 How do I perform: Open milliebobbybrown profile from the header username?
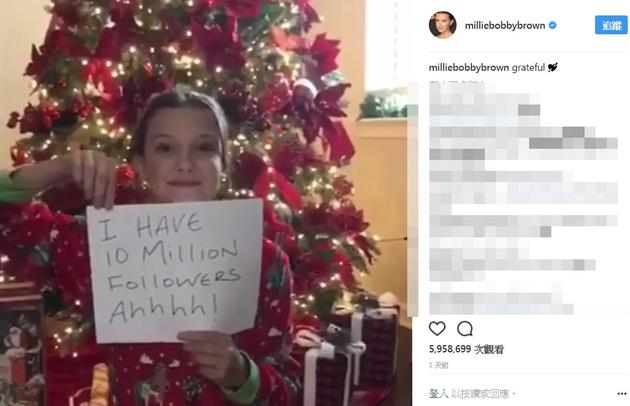click(x=505, y=26)
